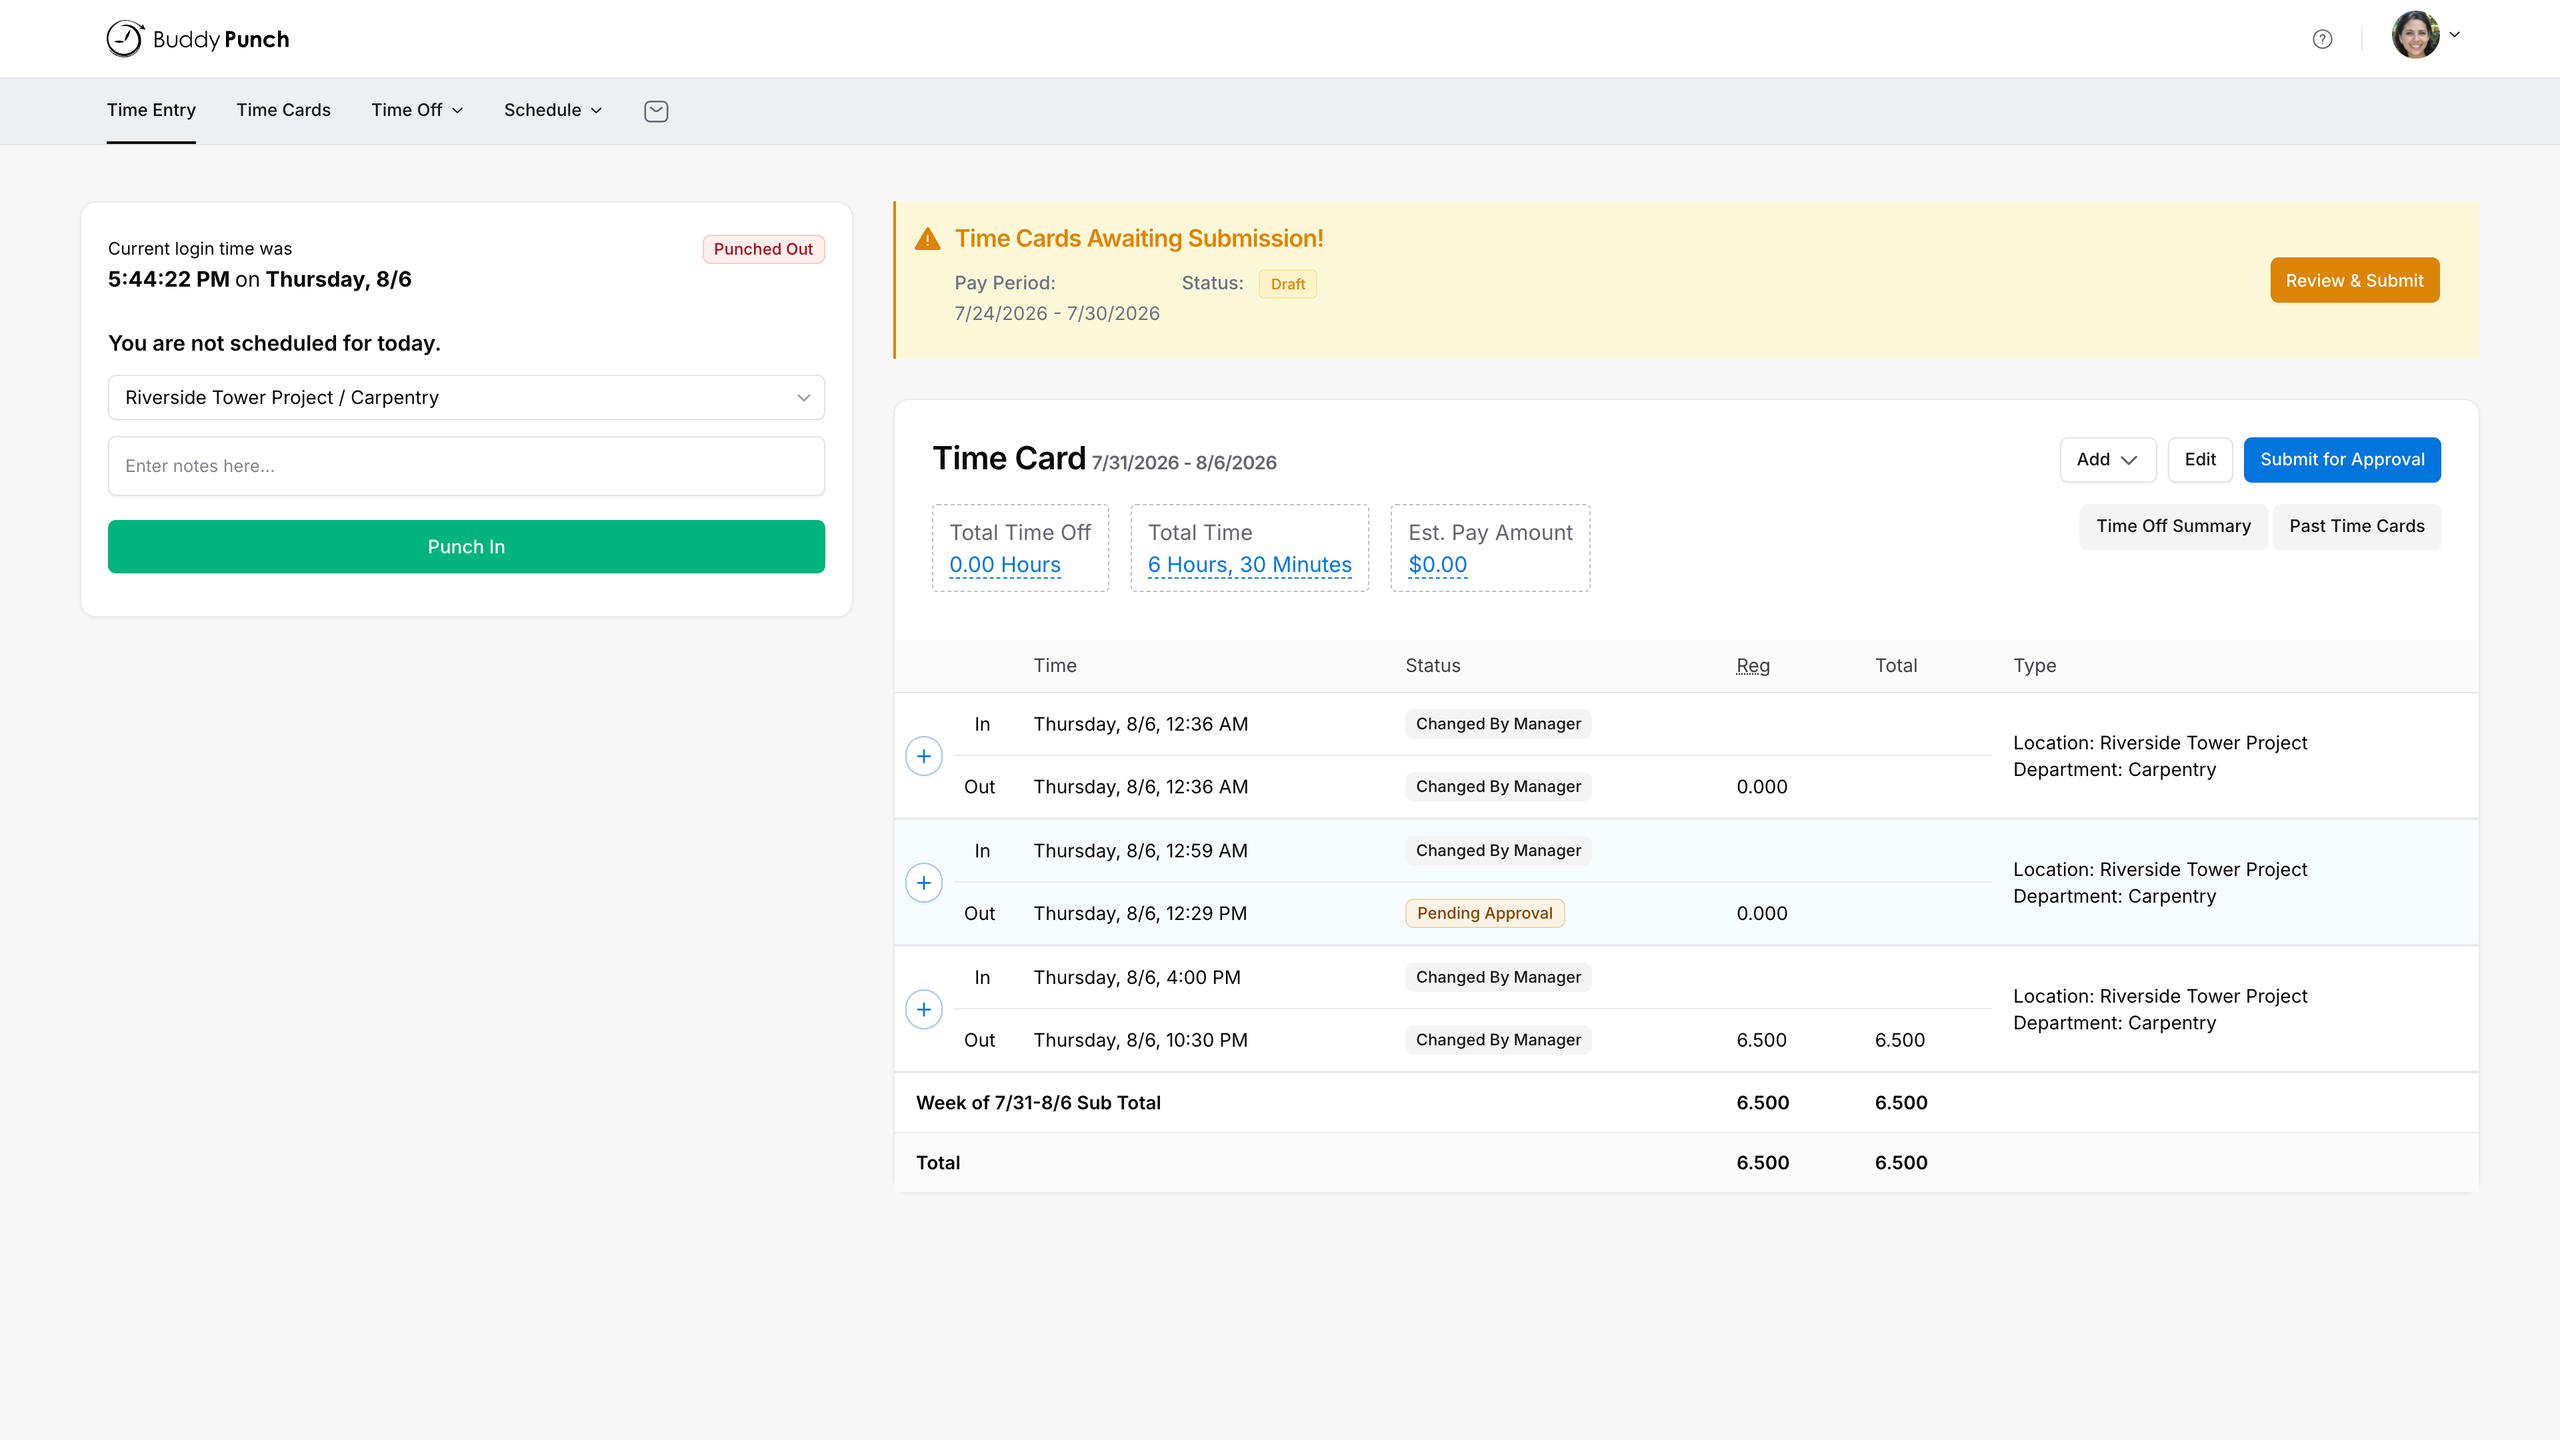Expand the 12:59 AM punch row plus icon
This screenshot has height=1440, width=2560.
[x=924, y=883]
